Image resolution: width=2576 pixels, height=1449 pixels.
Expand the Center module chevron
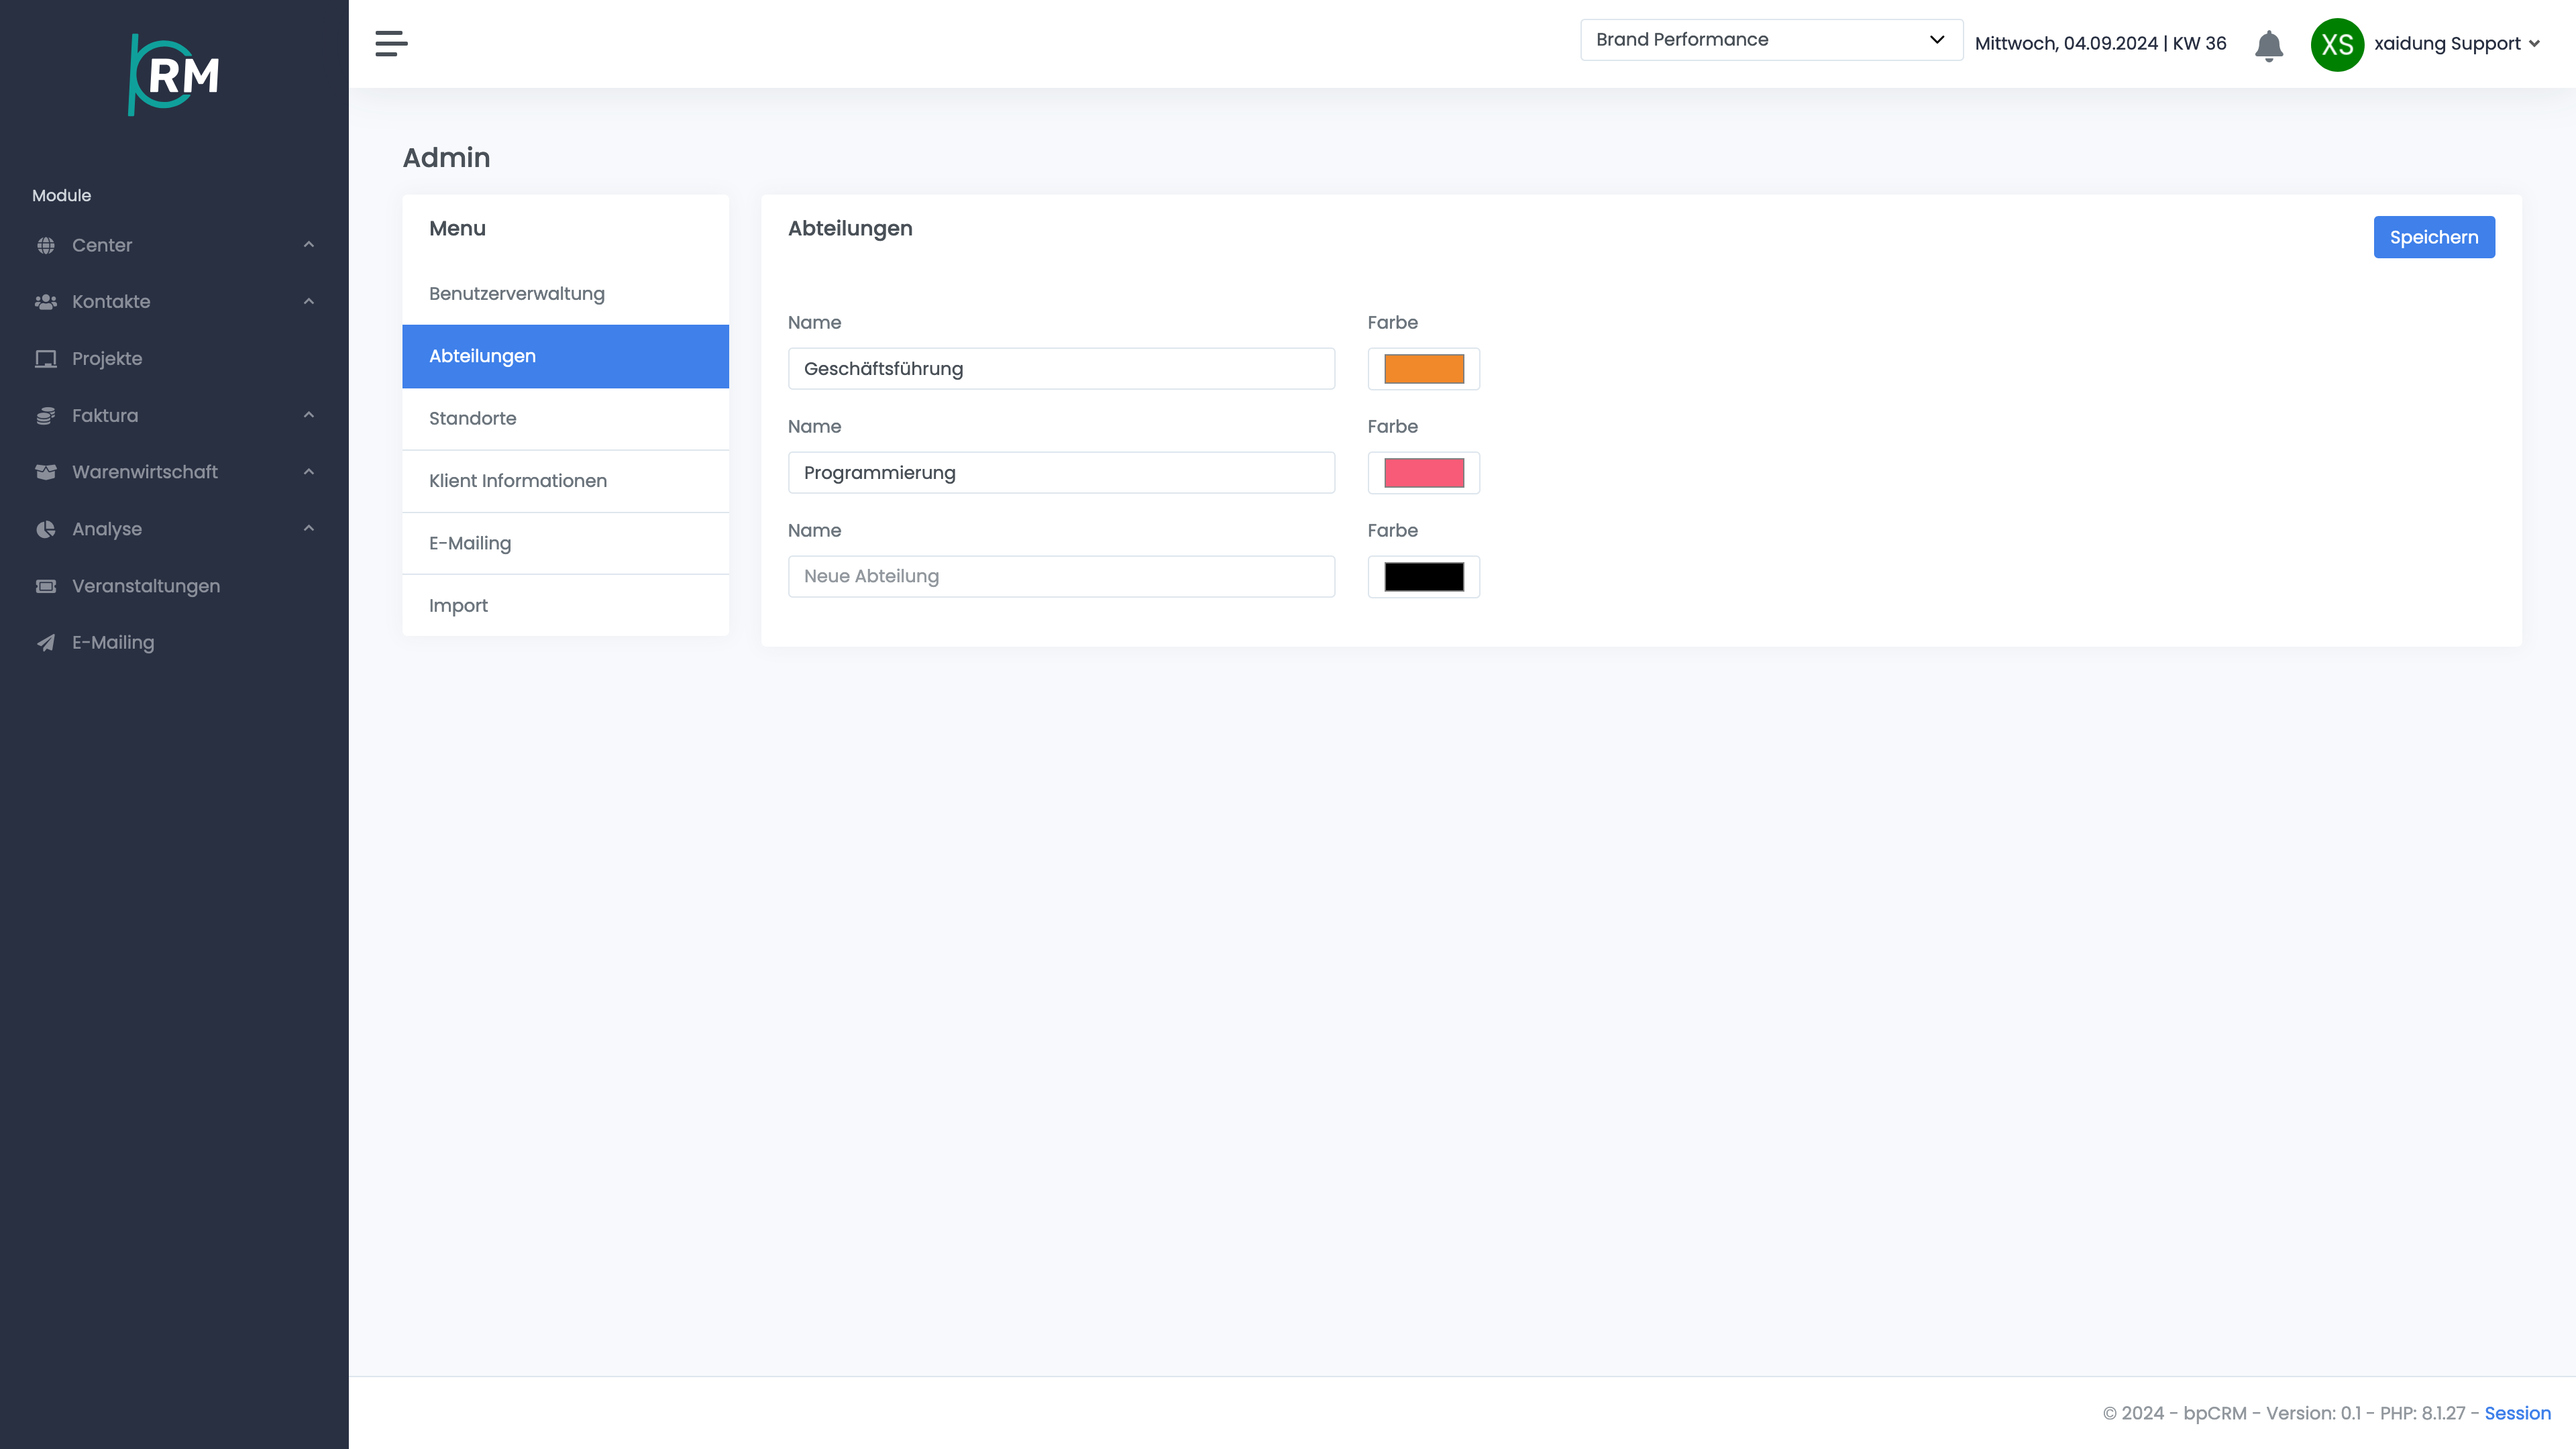(309, 245)
